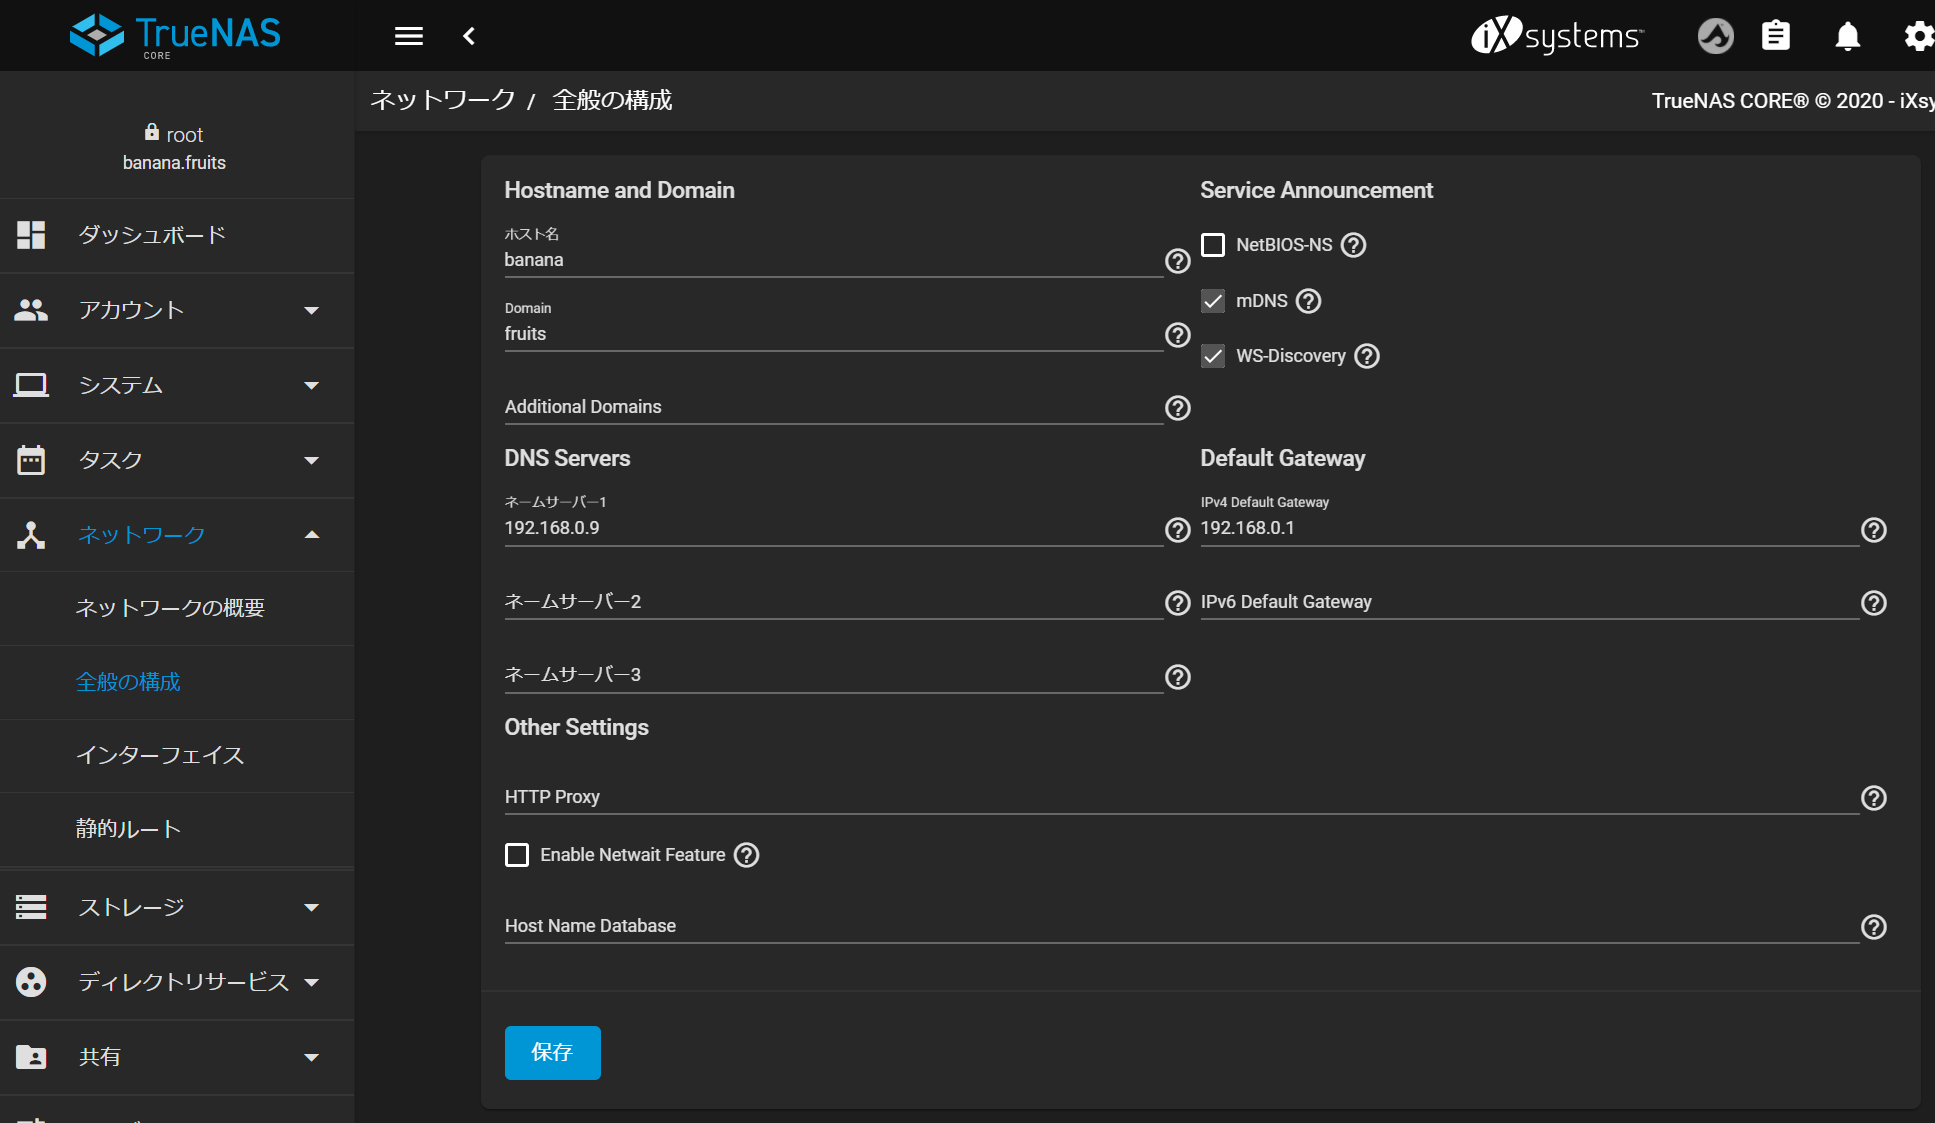Show help for WS-Discovery option

click(x=1367, y=356)
